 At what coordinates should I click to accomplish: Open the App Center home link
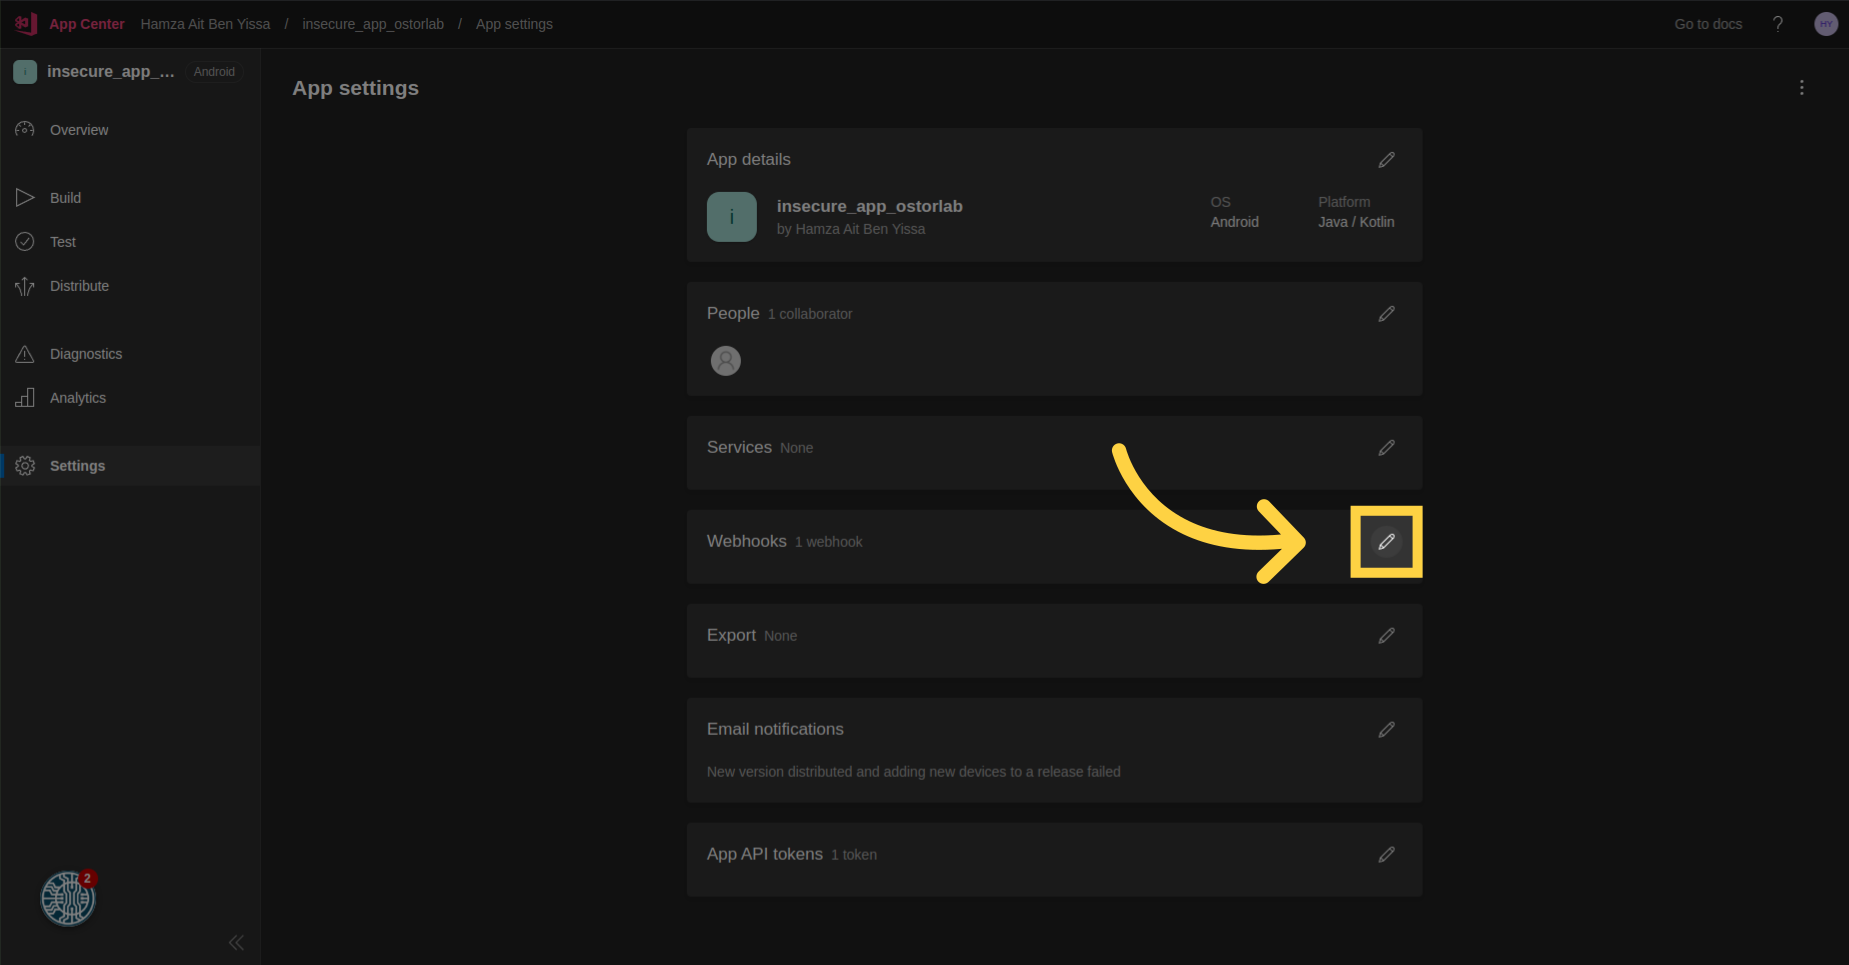87,24
